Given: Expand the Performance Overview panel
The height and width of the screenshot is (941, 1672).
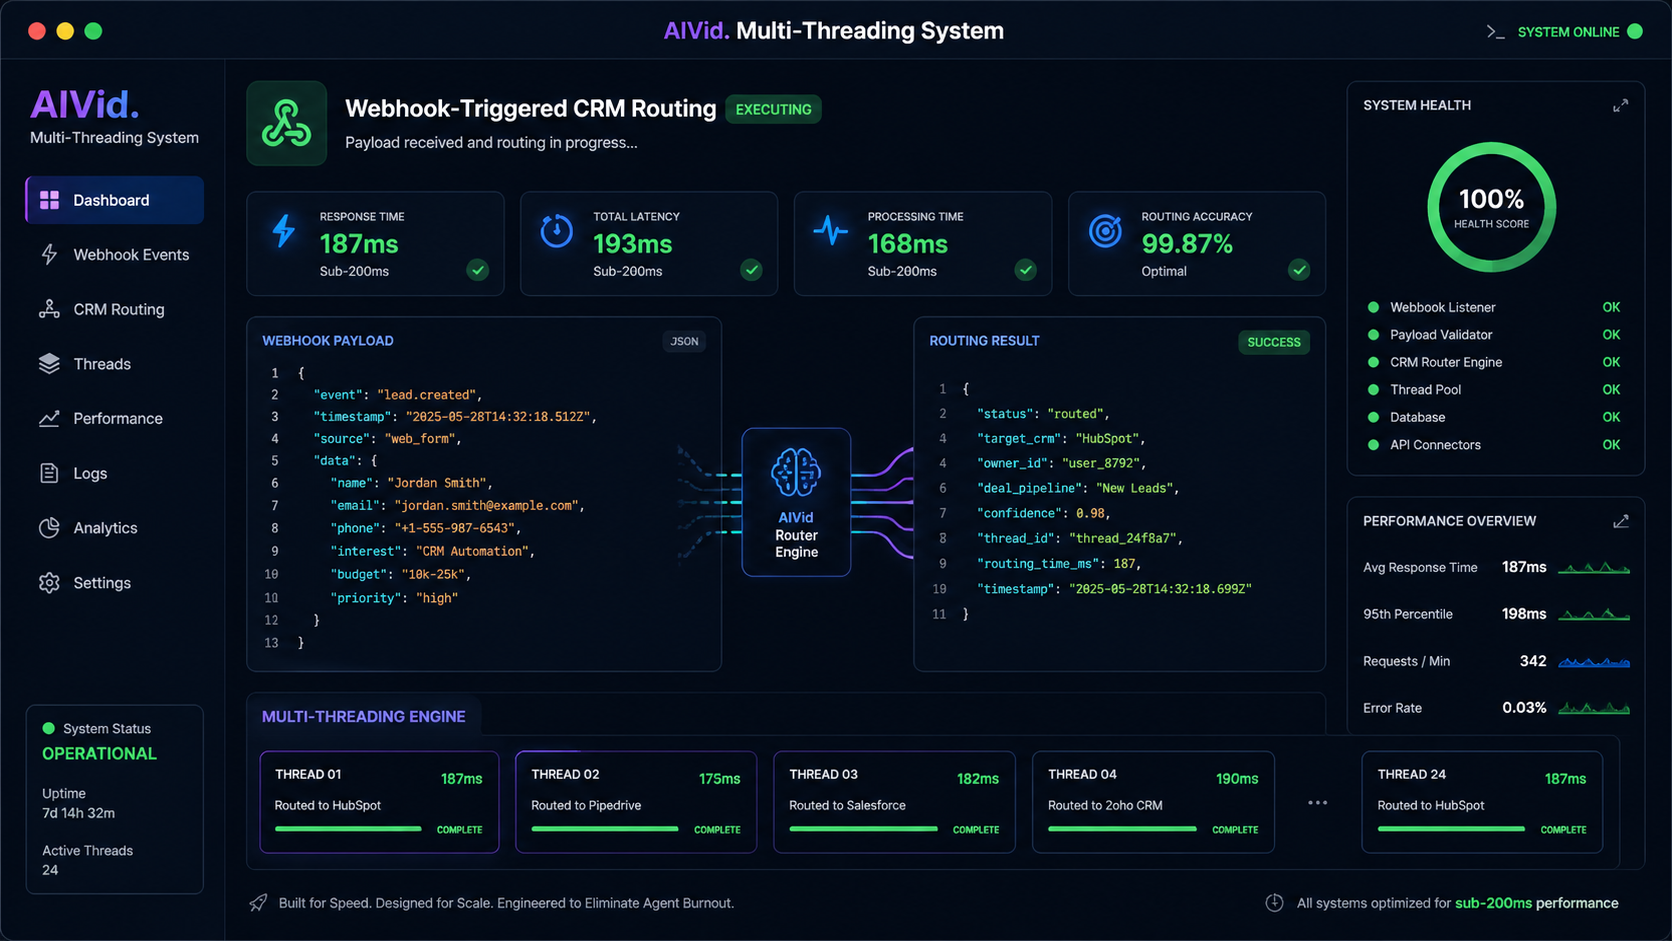Looking at the screenshot, I should click(1621, 521).
